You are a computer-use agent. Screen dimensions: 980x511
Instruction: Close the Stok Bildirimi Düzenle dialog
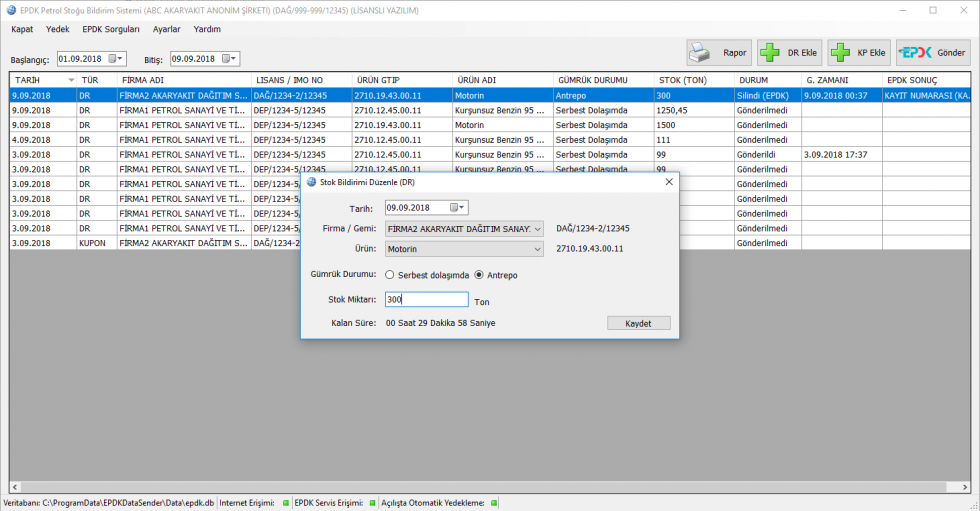click(668, 182)
